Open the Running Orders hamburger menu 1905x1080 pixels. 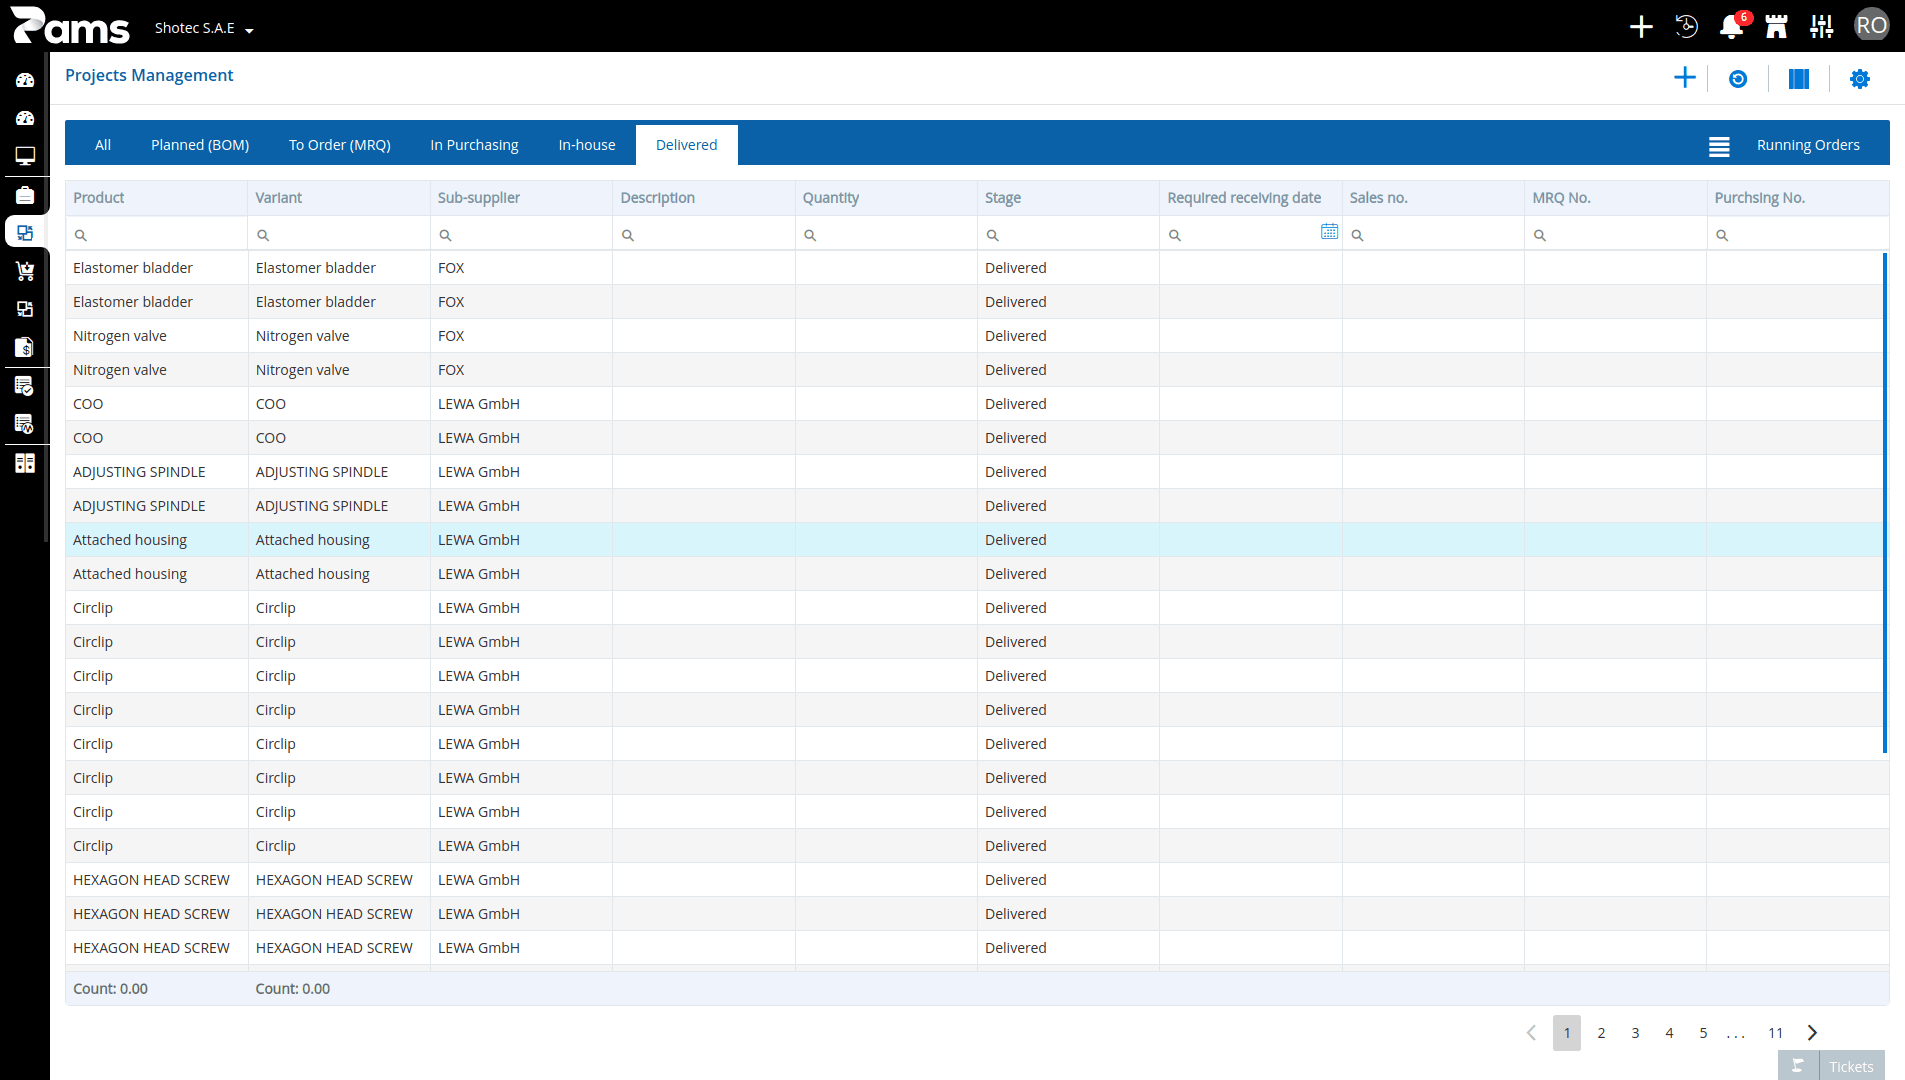pyautogui.click(x=1719, y=146)
